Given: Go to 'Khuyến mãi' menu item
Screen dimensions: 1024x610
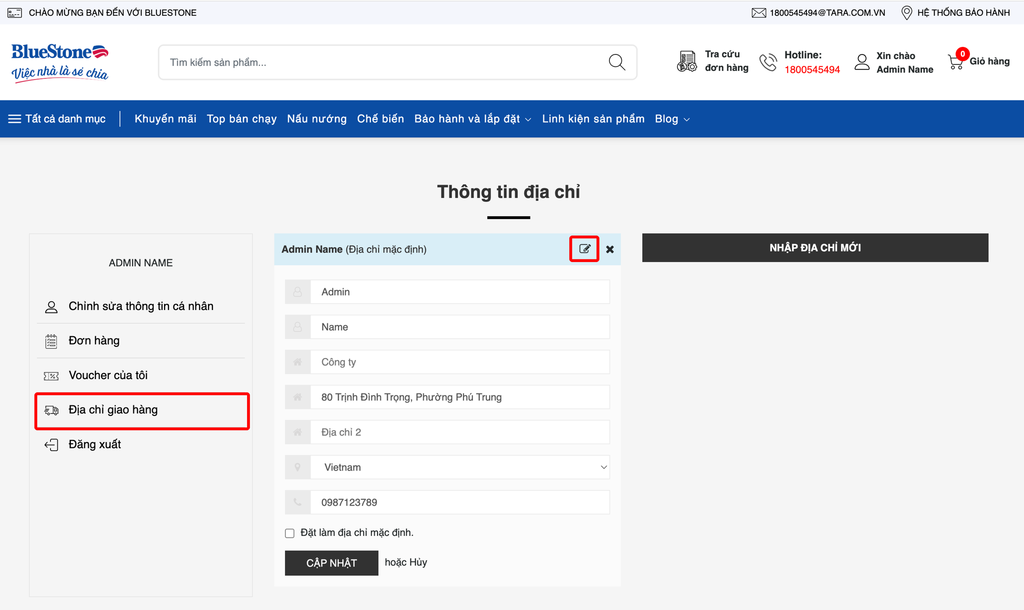Looking at the screenshot, I should [x=165, y=119].
